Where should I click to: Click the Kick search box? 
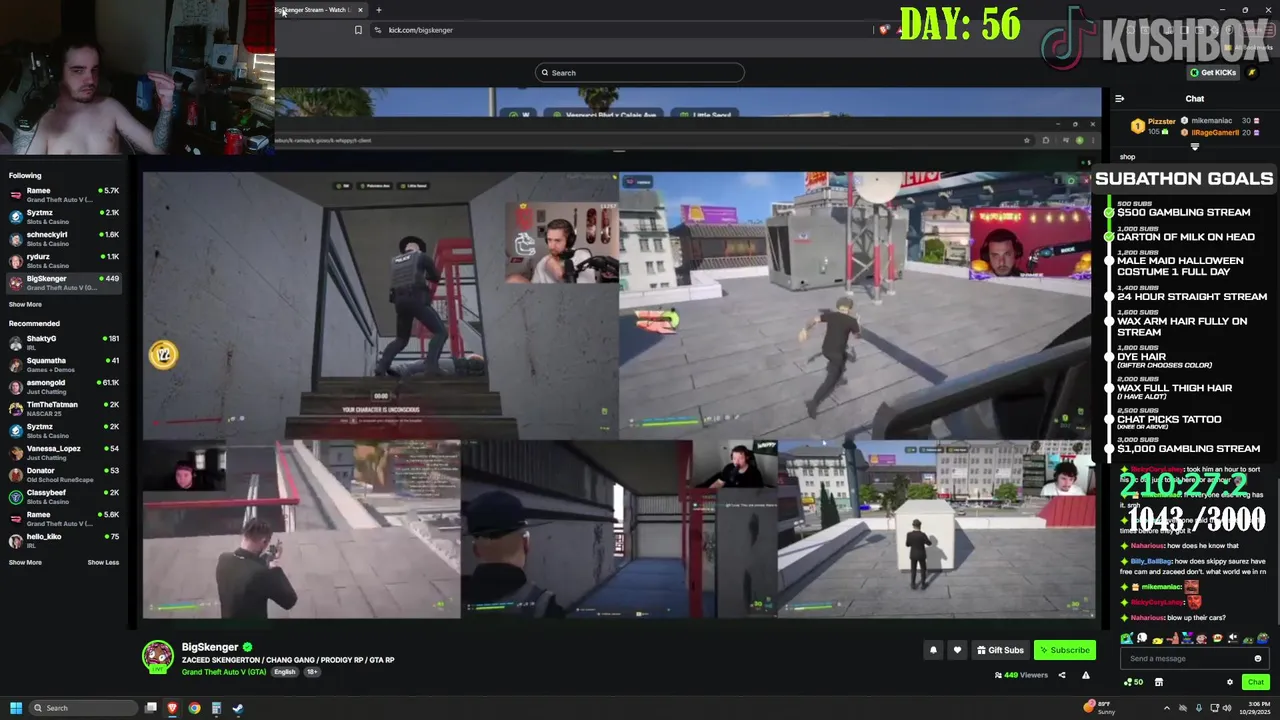pos(640,72)
